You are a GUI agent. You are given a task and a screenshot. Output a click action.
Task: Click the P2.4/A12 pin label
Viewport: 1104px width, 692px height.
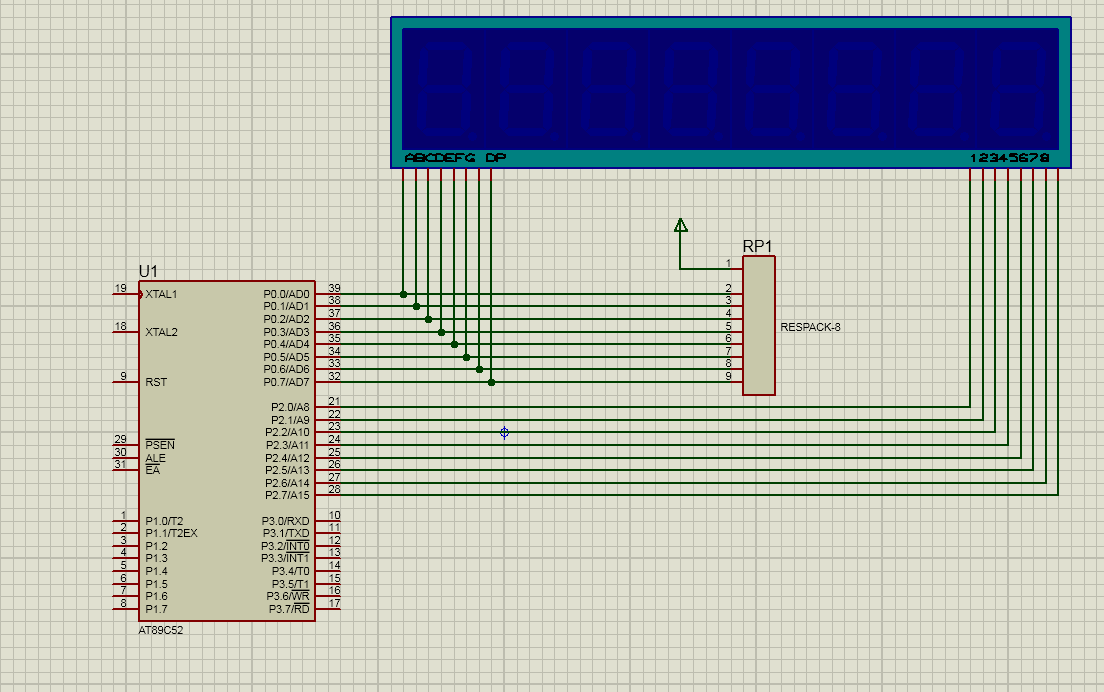(287, 458)
